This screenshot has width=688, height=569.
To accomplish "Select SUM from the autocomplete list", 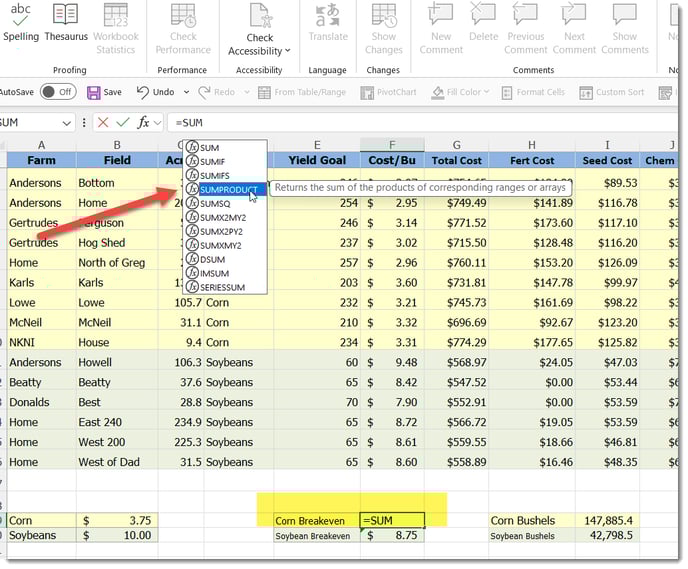I will coord(225,148).
